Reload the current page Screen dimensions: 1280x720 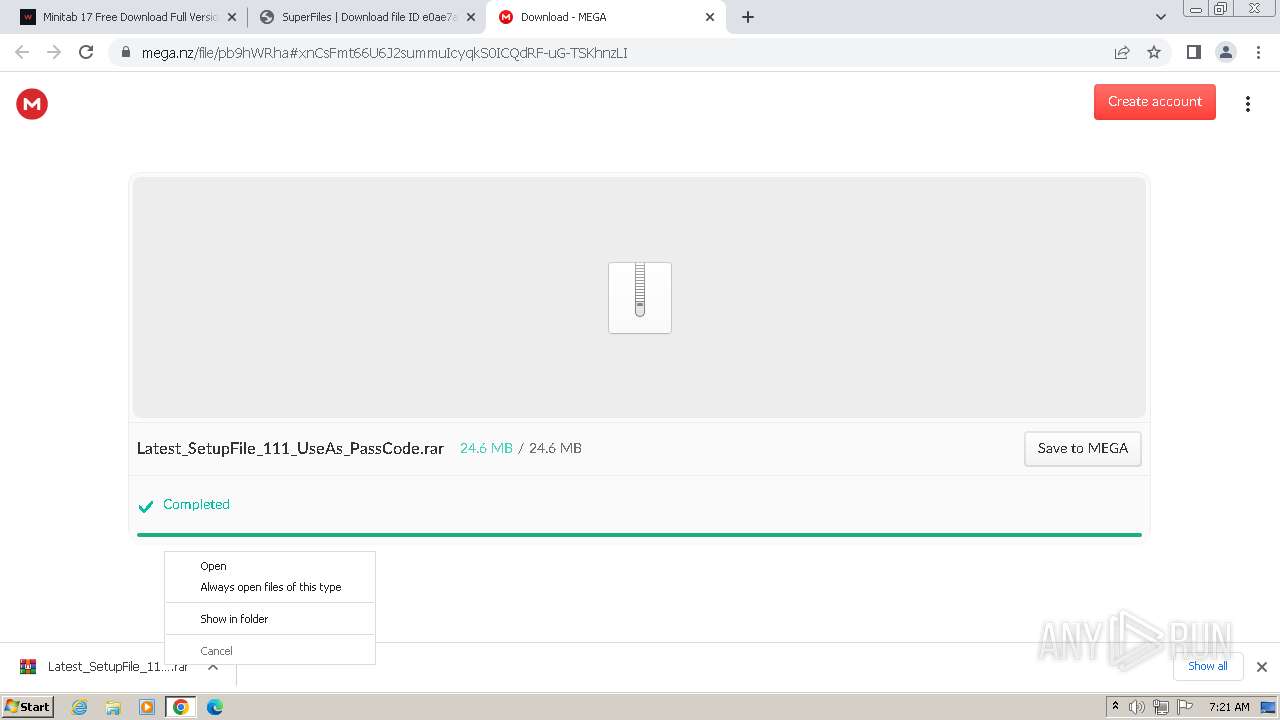point(86,52)
